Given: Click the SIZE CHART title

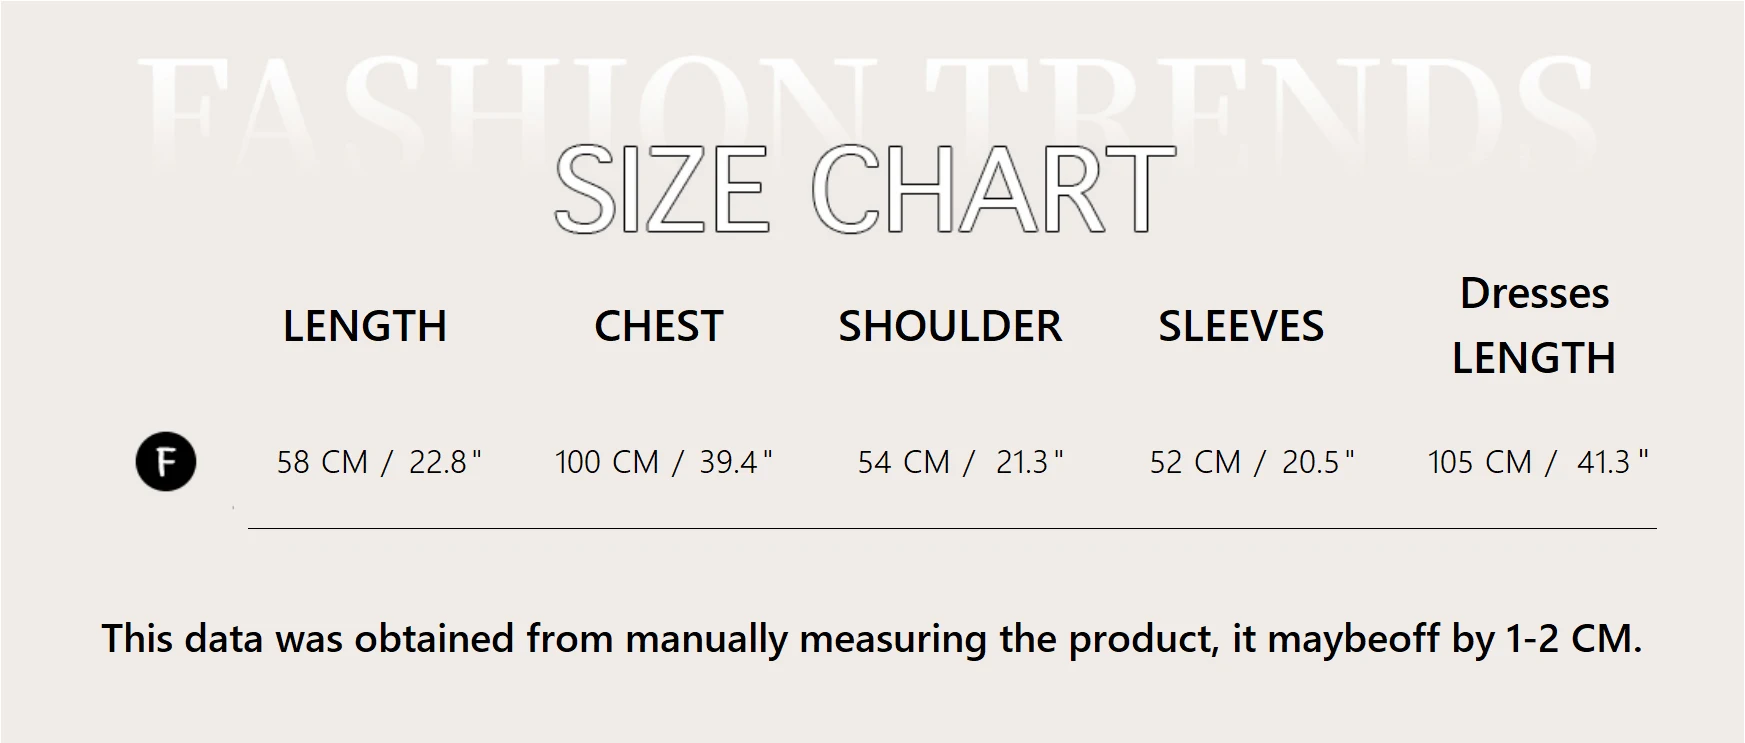Looking at the screenshot, I should click(x=864, y=190).
